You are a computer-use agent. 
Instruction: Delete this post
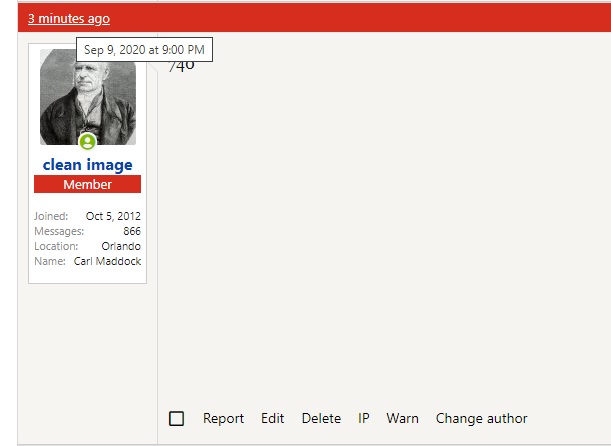coord(321,419)
